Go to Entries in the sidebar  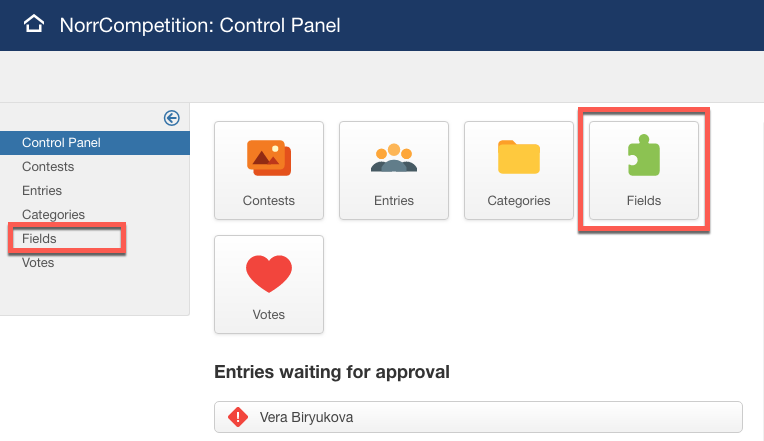pos(42,191)
